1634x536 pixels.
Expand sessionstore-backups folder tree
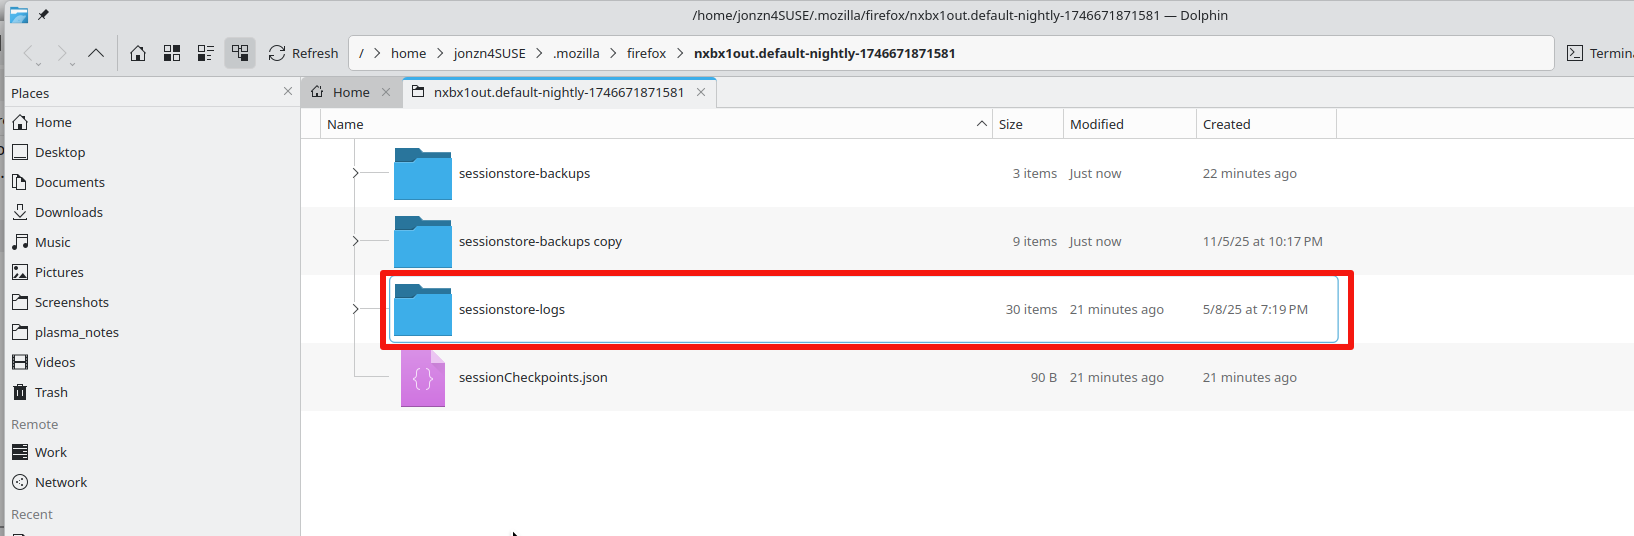[x=355, y=173]
